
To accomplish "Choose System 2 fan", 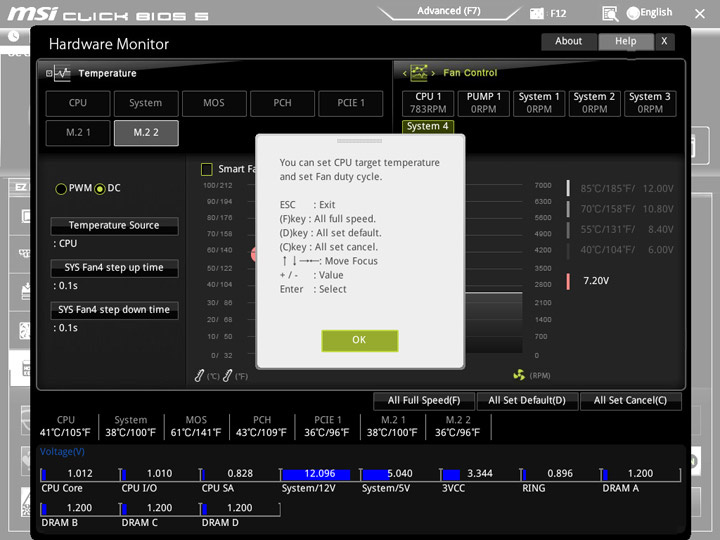I will (x=595, y=103).
